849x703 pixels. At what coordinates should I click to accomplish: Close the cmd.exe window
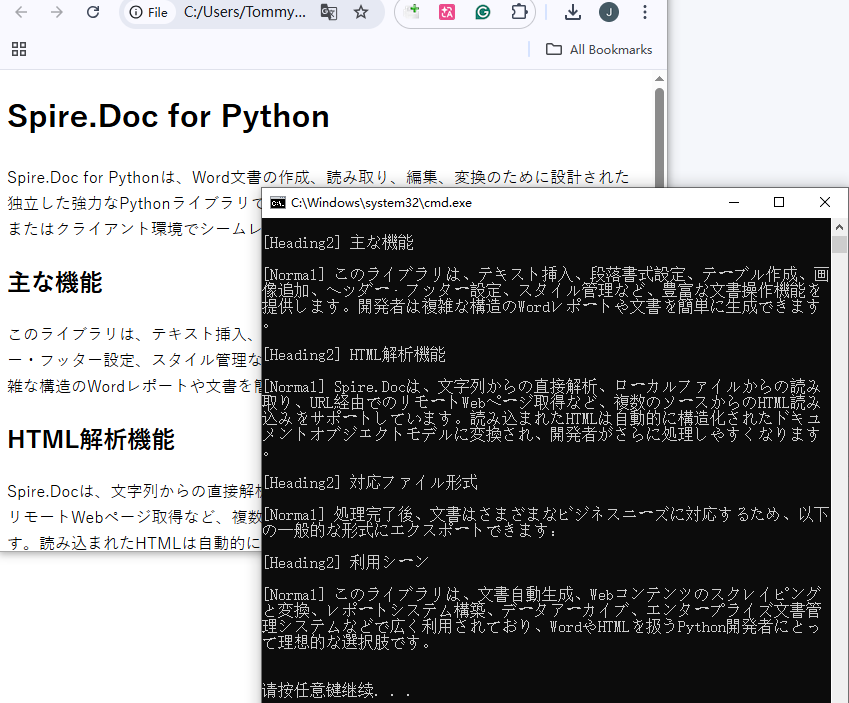(x=824, y=203)
